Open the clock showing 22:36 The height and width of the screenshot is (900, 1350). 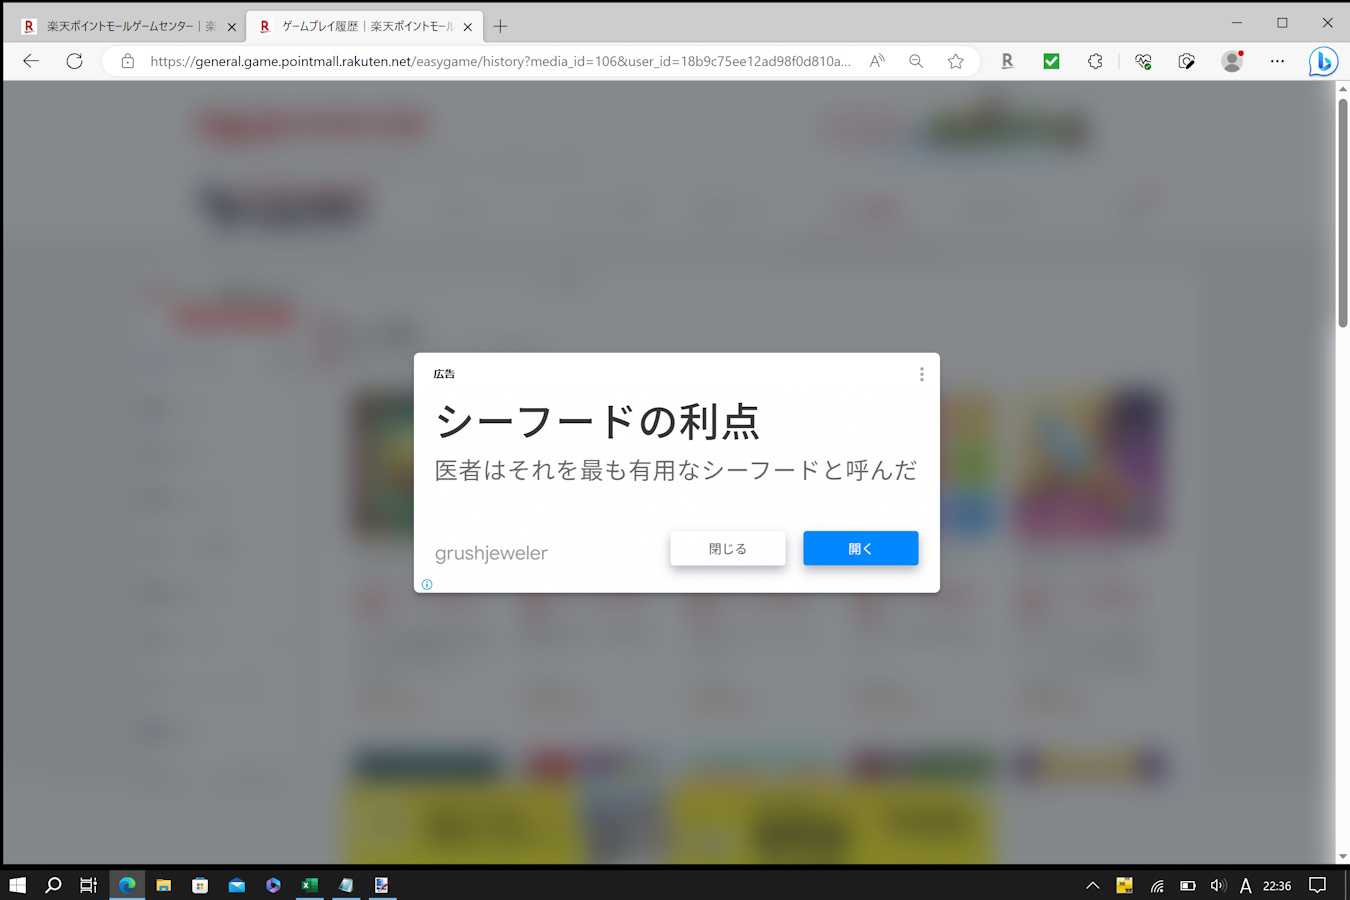pos(1277,885)
